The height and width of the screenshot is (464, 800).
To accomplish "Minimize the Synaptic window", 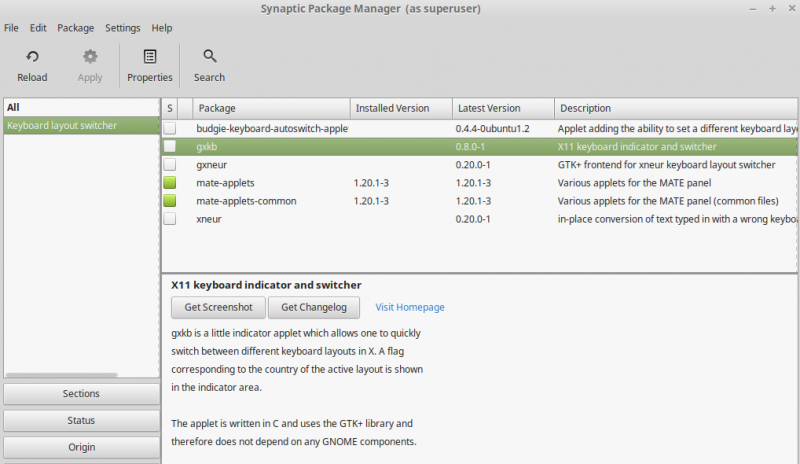I will pyautogui.click(x=753, y=9).
